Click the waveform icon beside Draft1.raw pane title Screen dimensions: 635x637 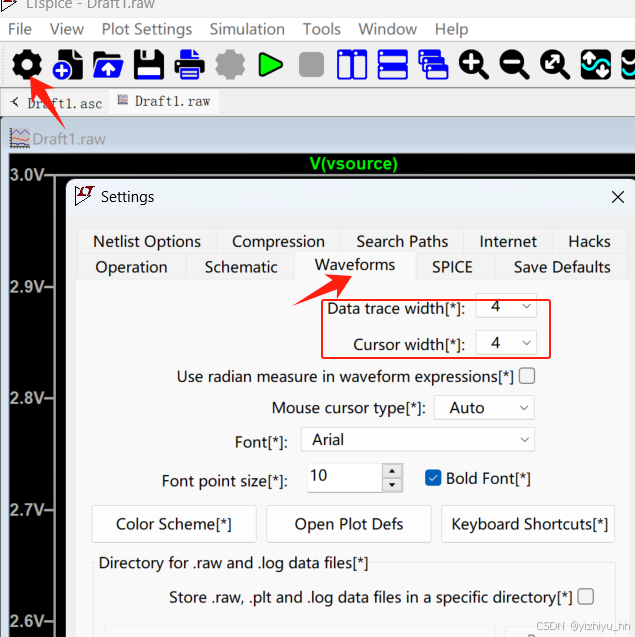tap(20, 139)
